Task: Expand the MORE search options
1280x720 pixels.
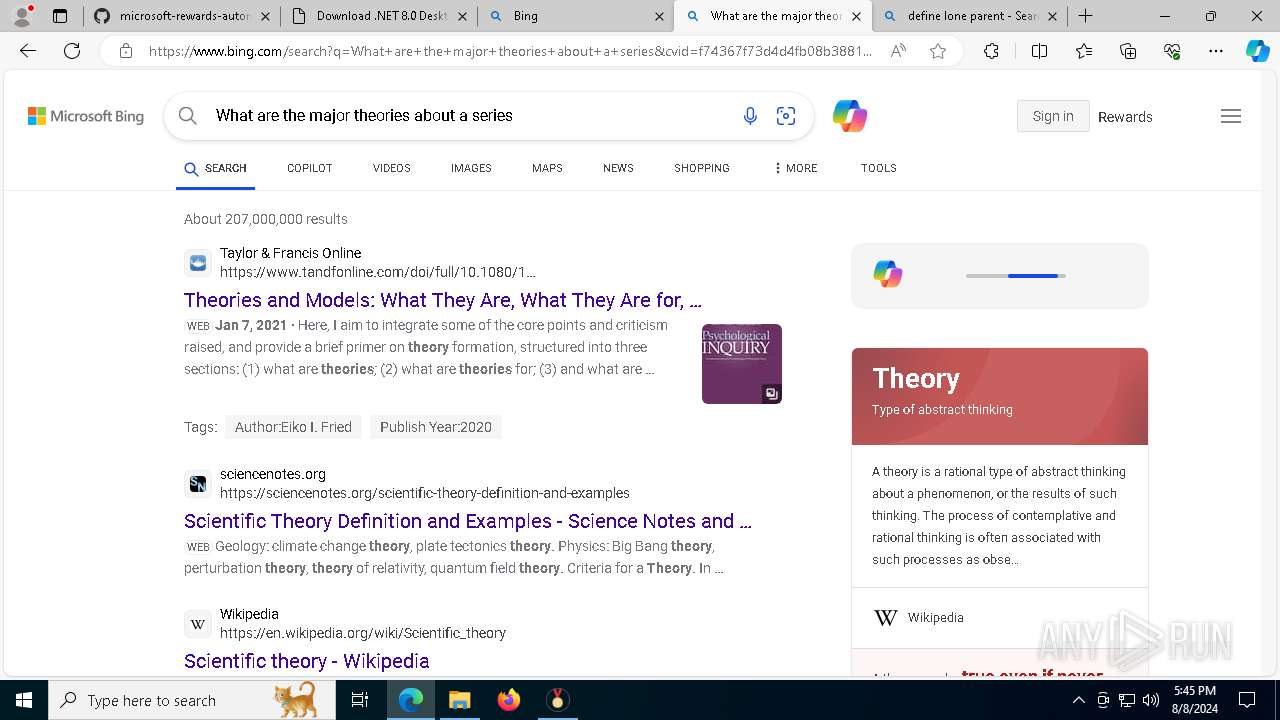Action: (x=796, y=168)
